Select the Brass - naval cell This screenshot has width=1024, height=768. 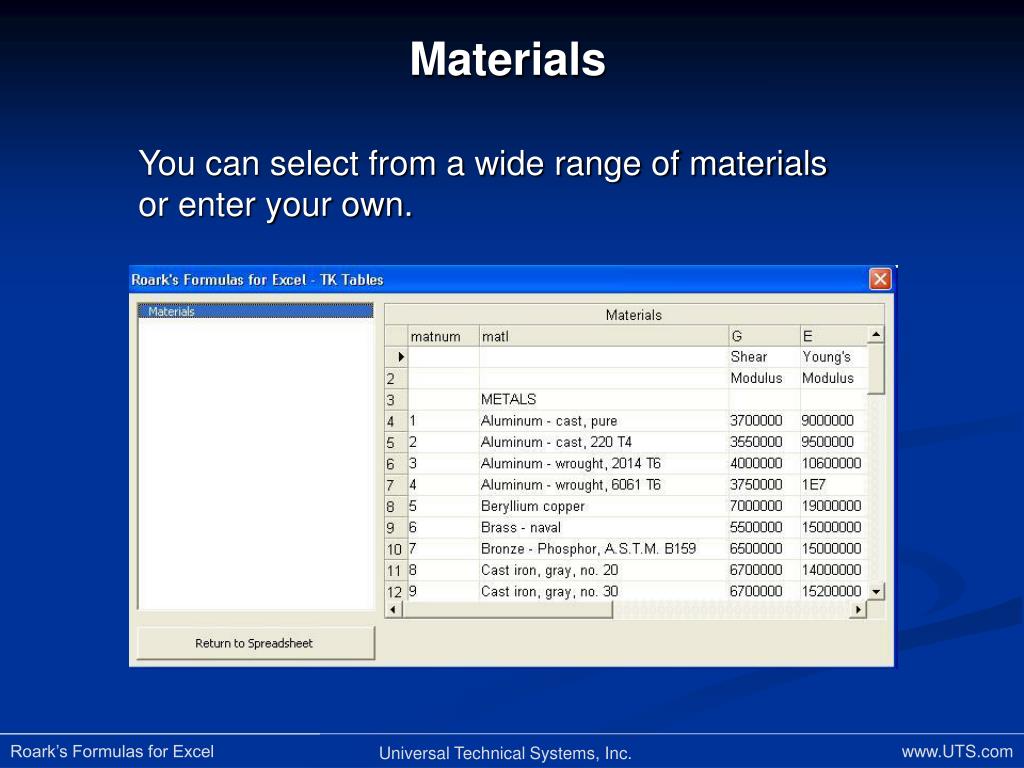coord(603,527)
